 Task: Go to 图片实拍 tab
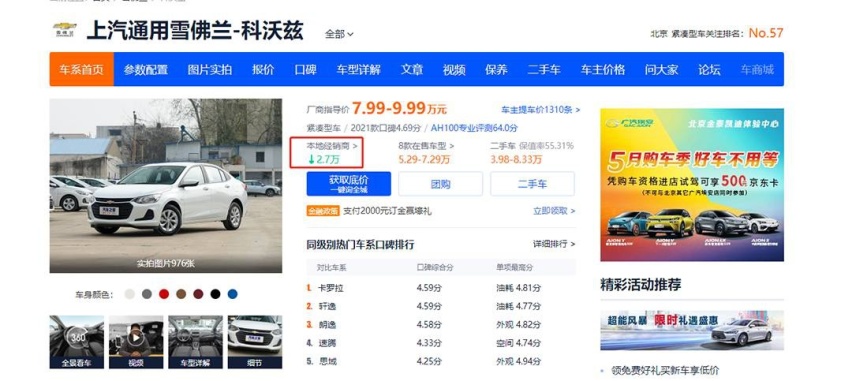pyautogui.click(x=210, y=70)
